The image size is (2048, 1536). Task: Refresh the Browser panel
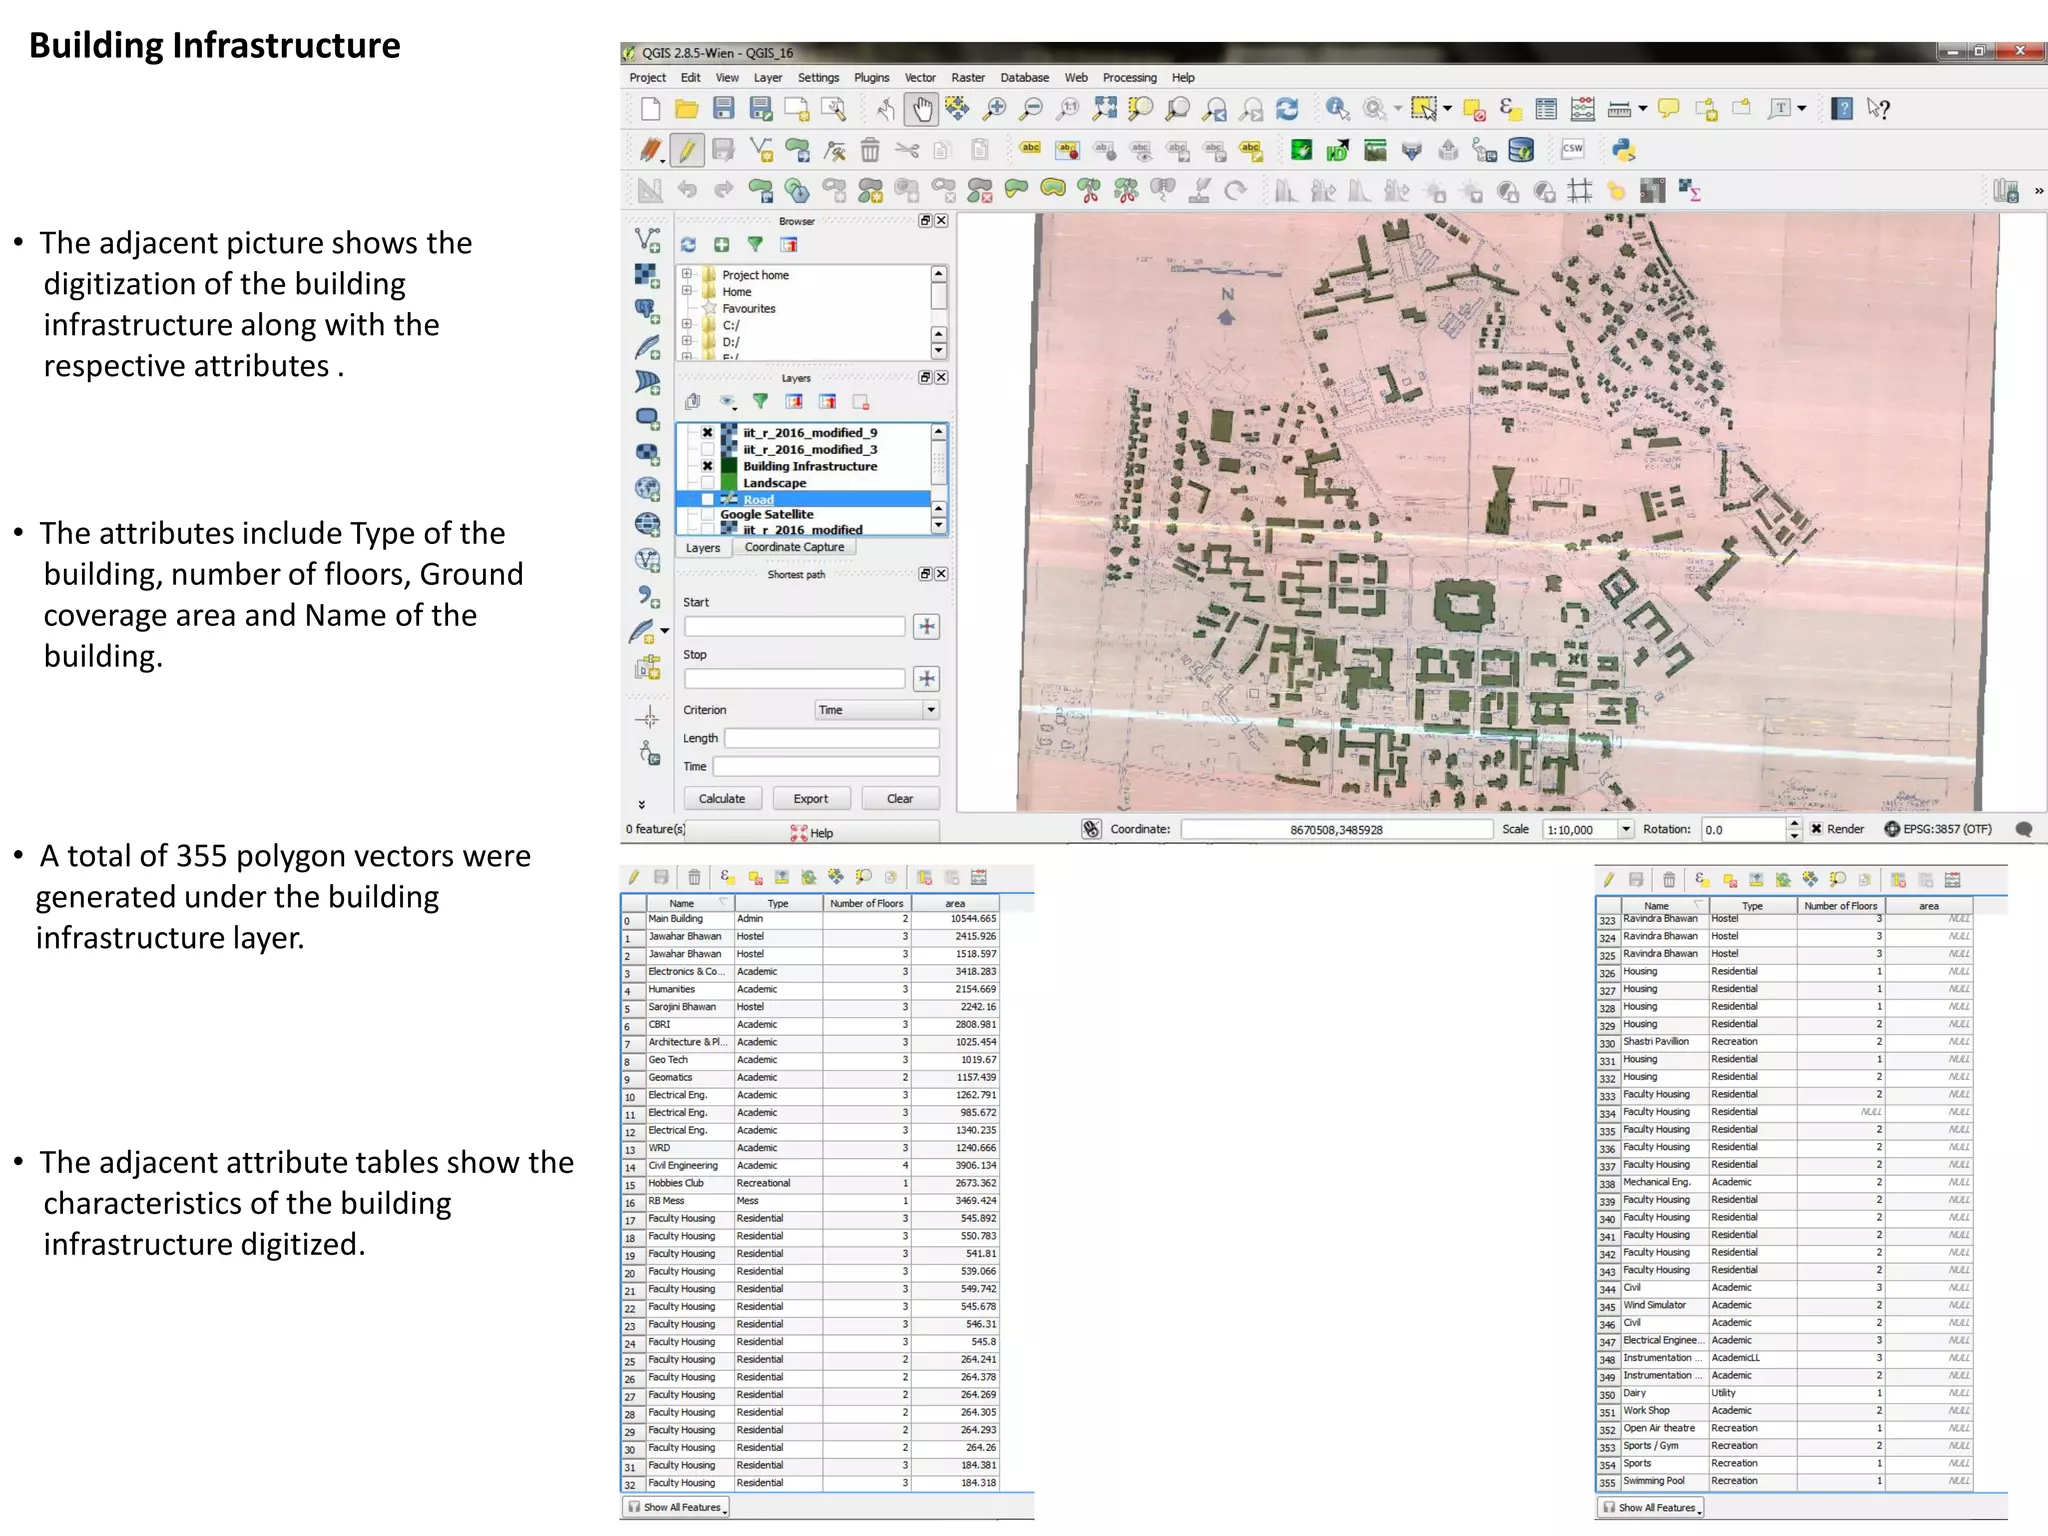point(688,244)
